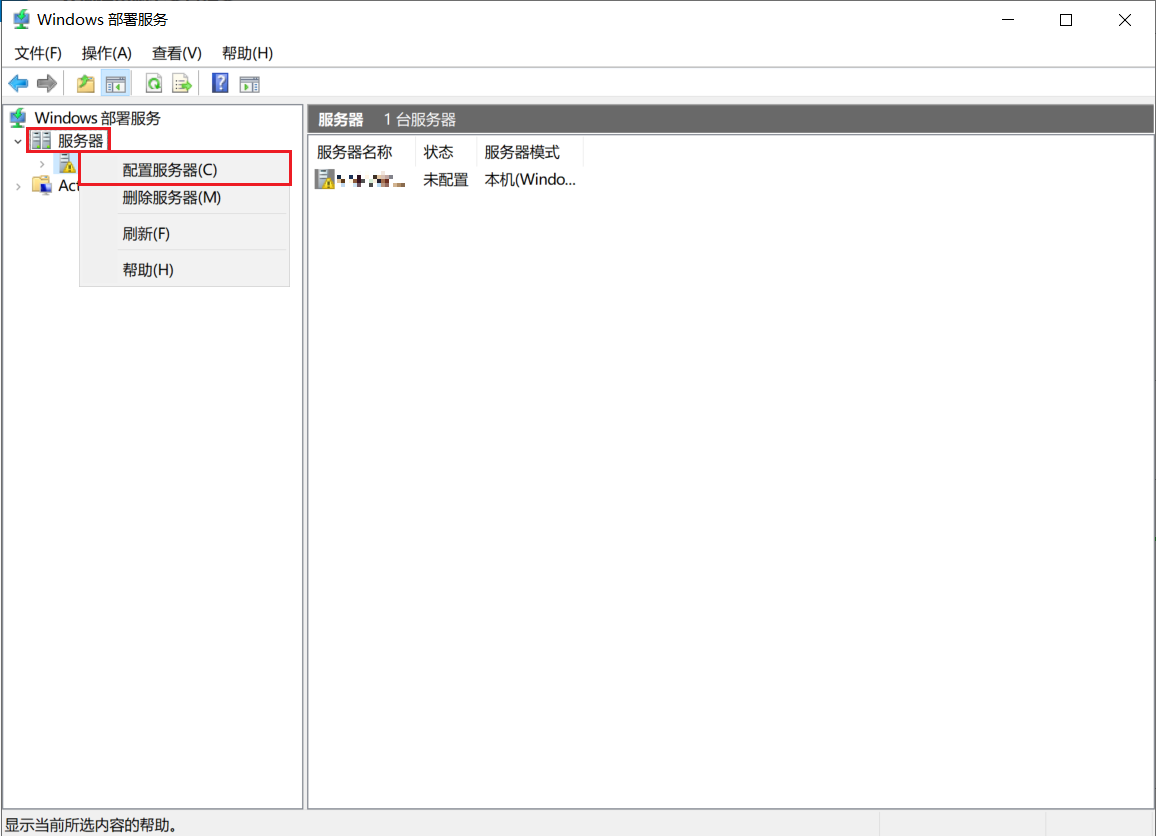The height and width of the screenshot is (836, 1156).
Task: Collapse the 服务器 tree node
Action: coord(18,141)
